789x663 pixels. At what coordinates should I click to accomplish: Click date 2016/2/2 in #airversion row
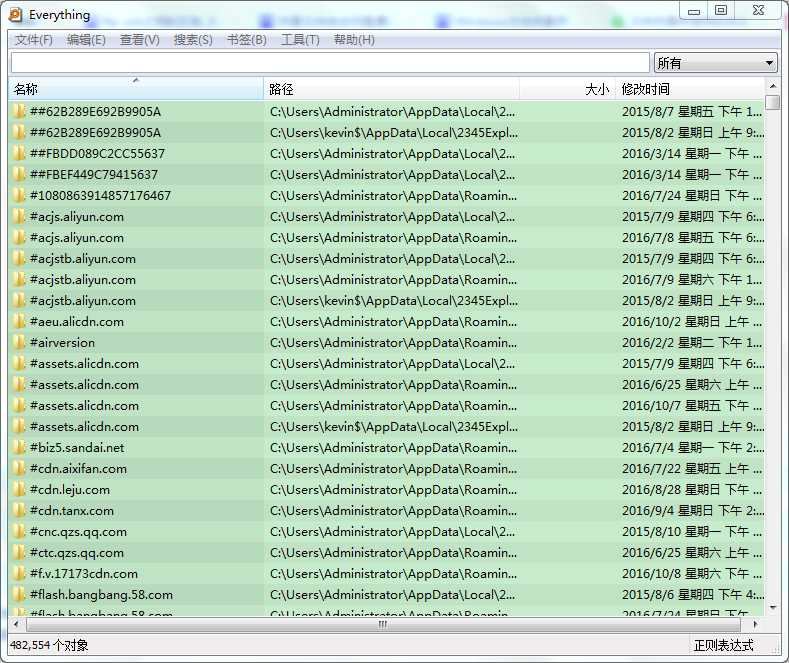coord(648,343)
